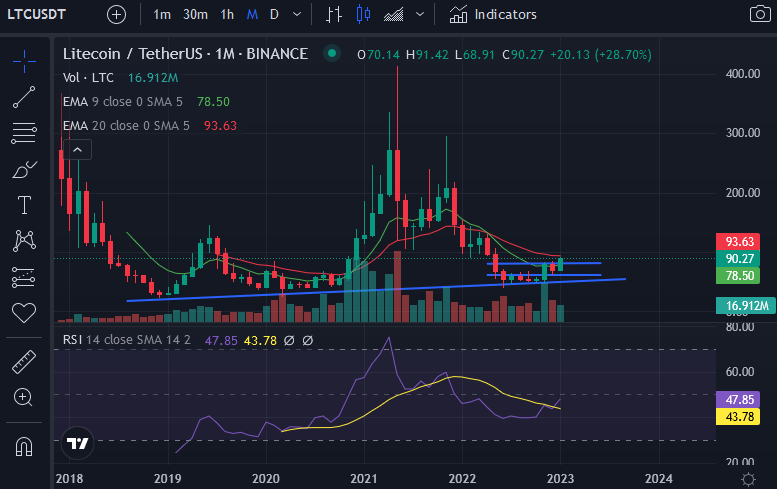Click the 90.27 current price label

738,258
